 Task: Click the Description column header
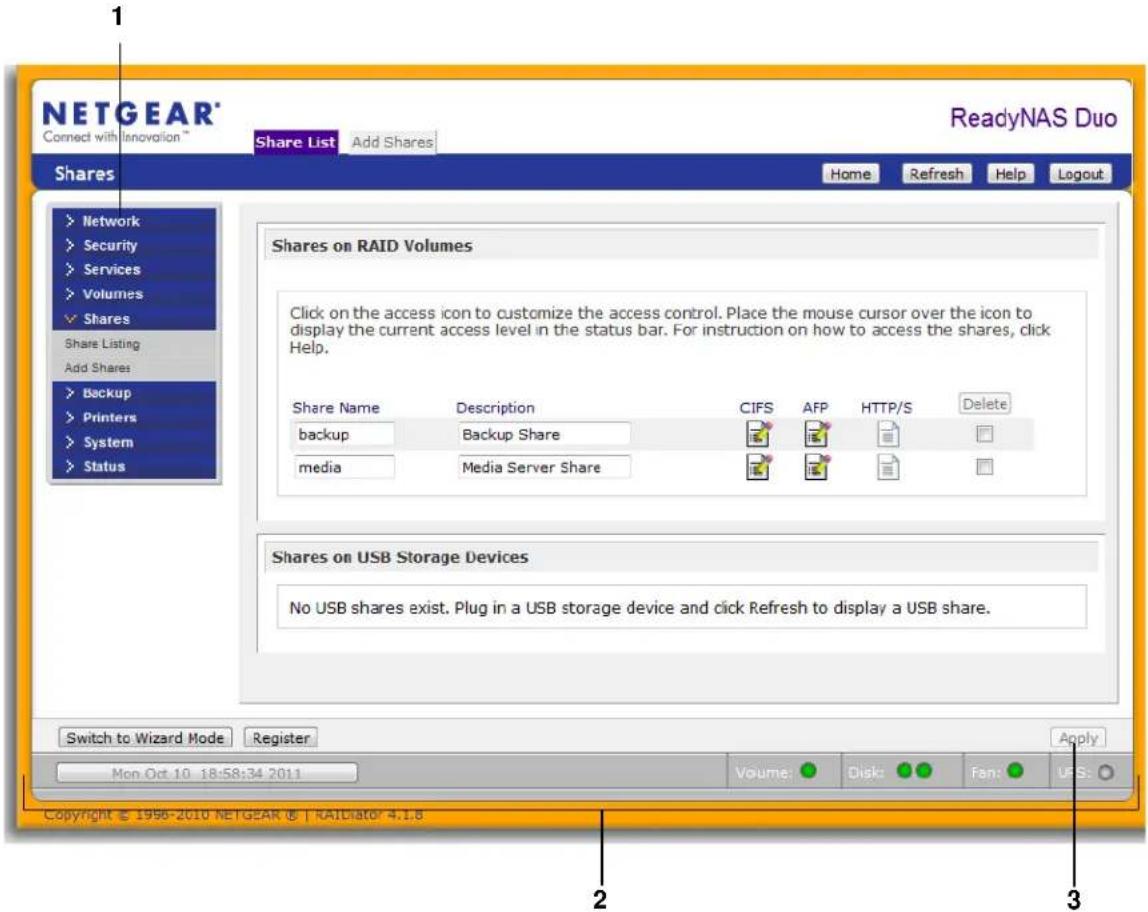pos(495,408)
